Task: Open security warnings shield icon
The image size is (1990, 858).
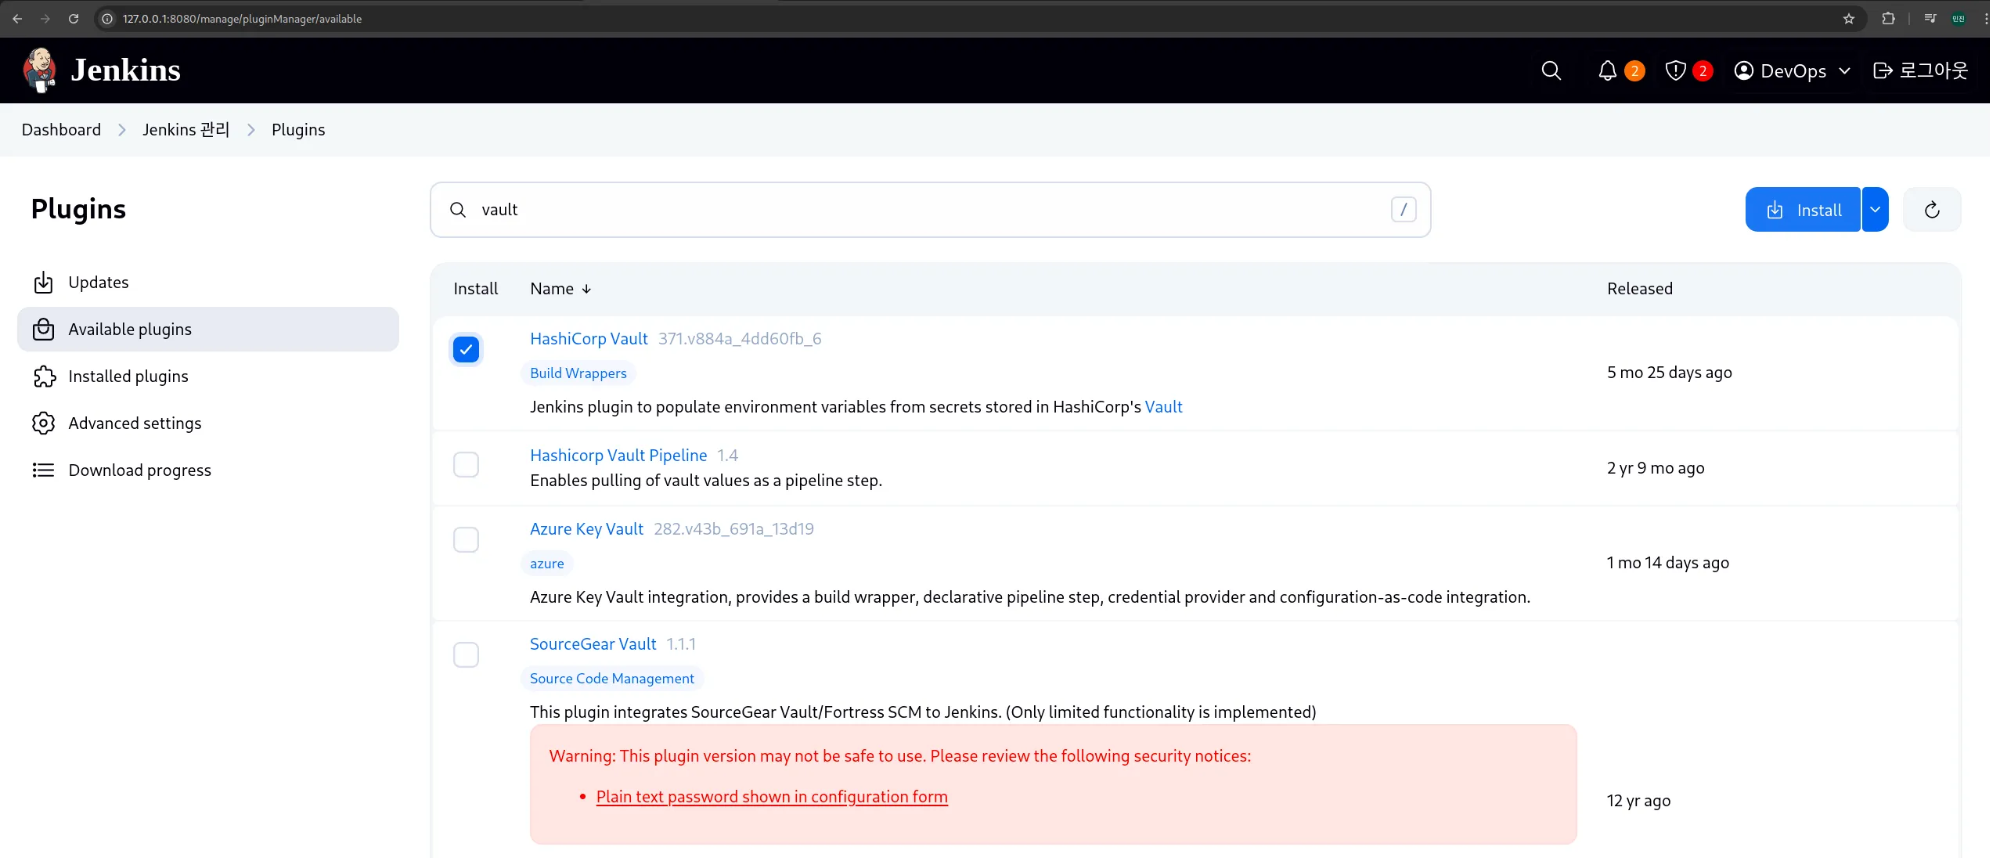Action: click(x=1676, y=70)
